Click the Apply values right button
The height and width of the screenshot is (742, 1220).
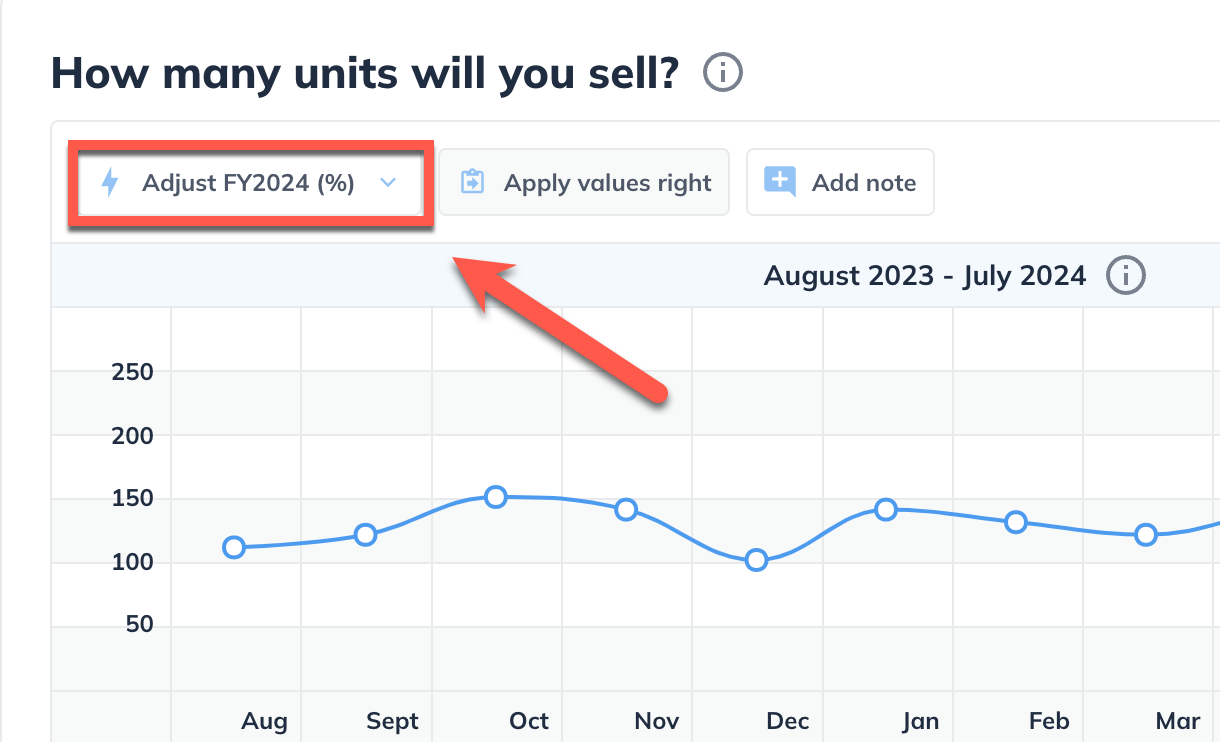pyautogui.click(x=584, y=183)
